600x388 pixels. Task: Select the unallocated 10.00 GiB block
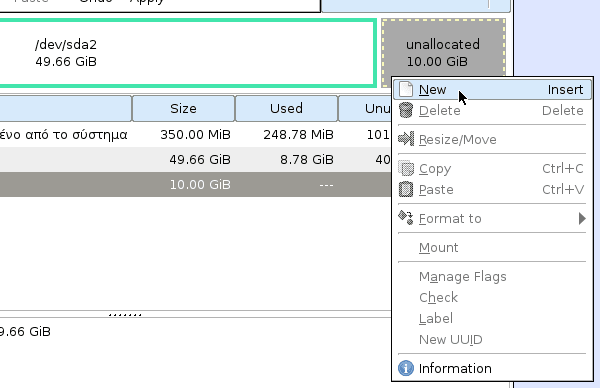point(443,53)
